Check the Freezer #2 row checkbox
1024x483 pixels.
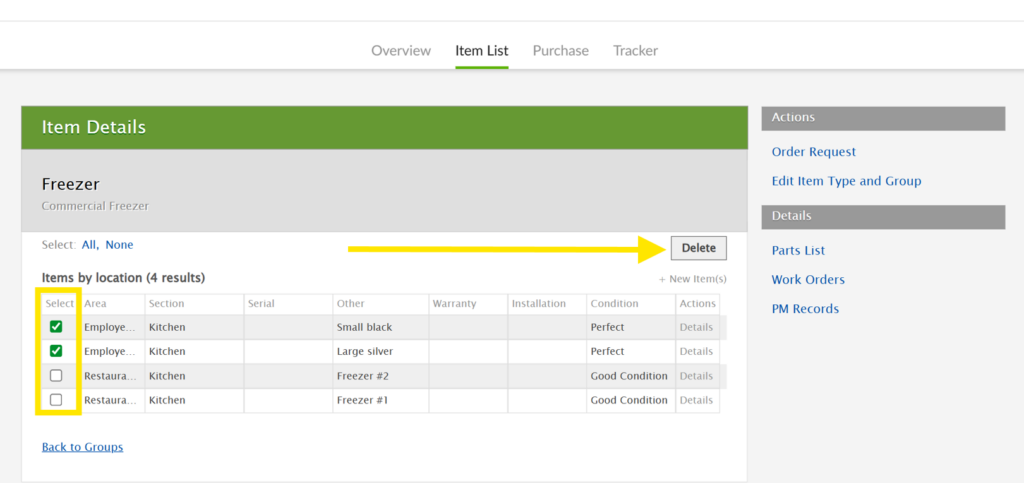pyautogui.click(x=56, y=376)
